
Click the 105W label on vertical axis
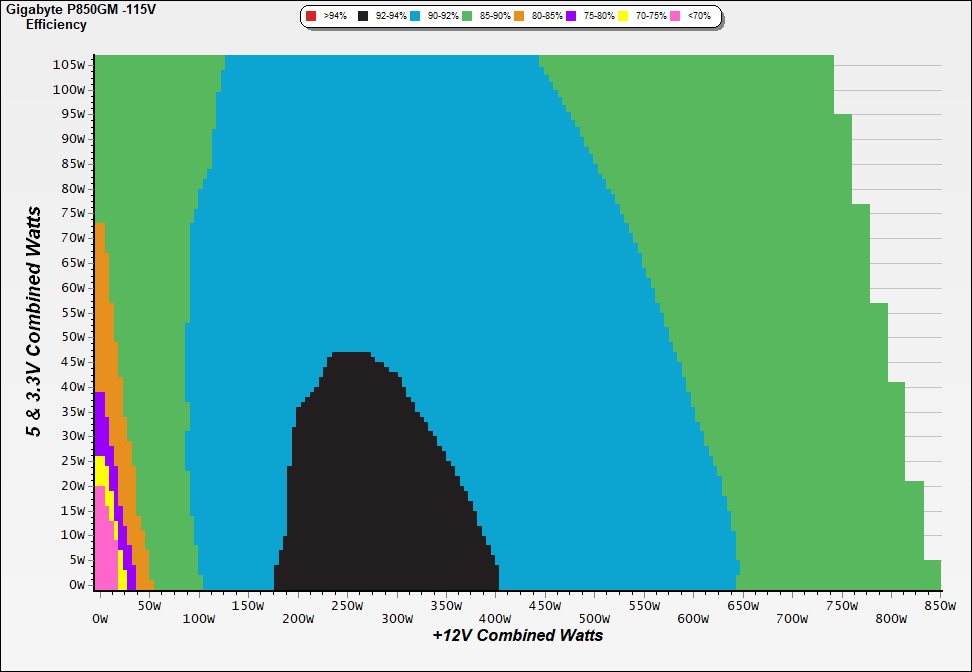(x=69, y=64)
